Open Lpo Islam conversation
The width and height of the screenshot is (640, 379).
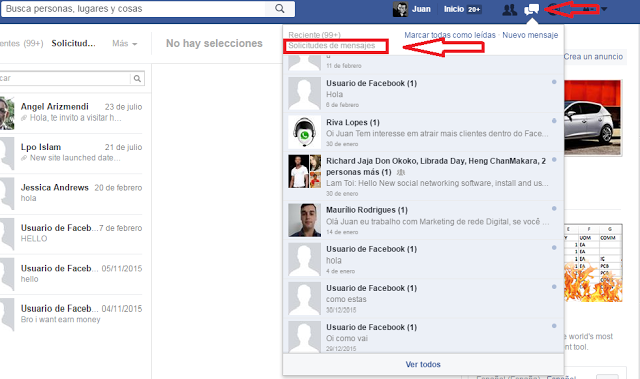pos(71,153)
